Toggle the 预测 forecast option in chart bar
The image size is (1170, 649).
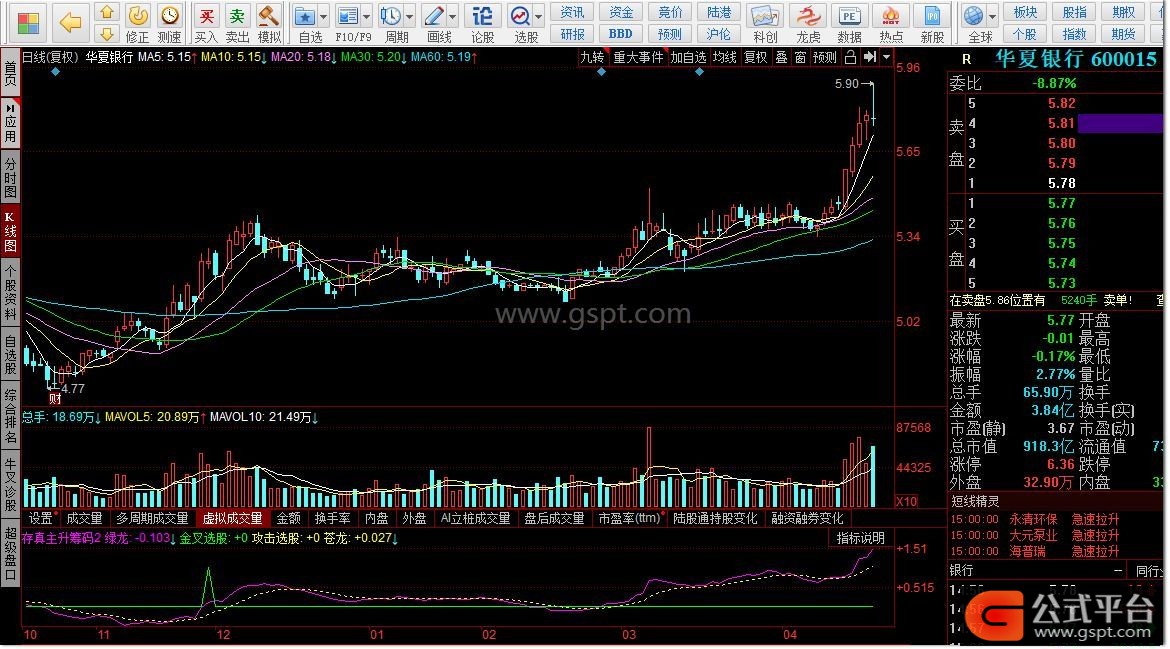(x=825, y=57)
